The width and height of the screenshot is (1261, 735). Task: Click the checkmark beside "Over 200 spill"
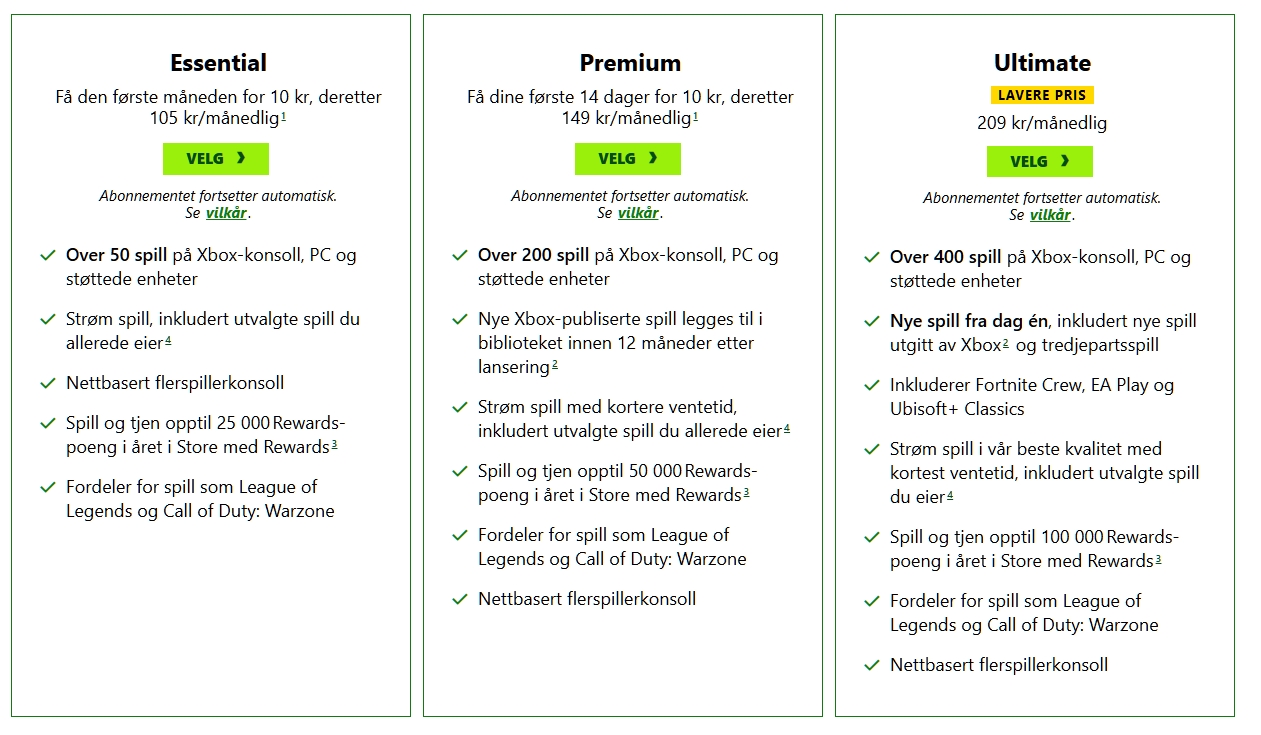[459, 255]
